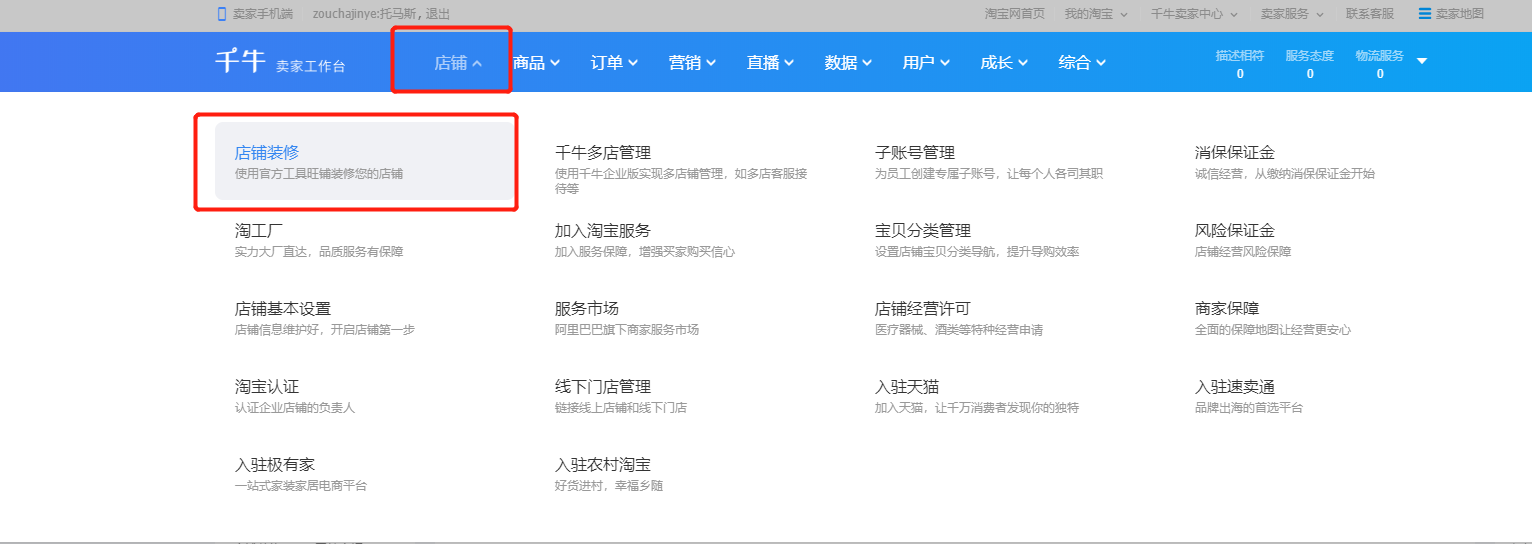Click description 使用官方工具旺铺装修您的店铺
Viewport: 1532px width, 544px height.
click(x=319, y=173)
